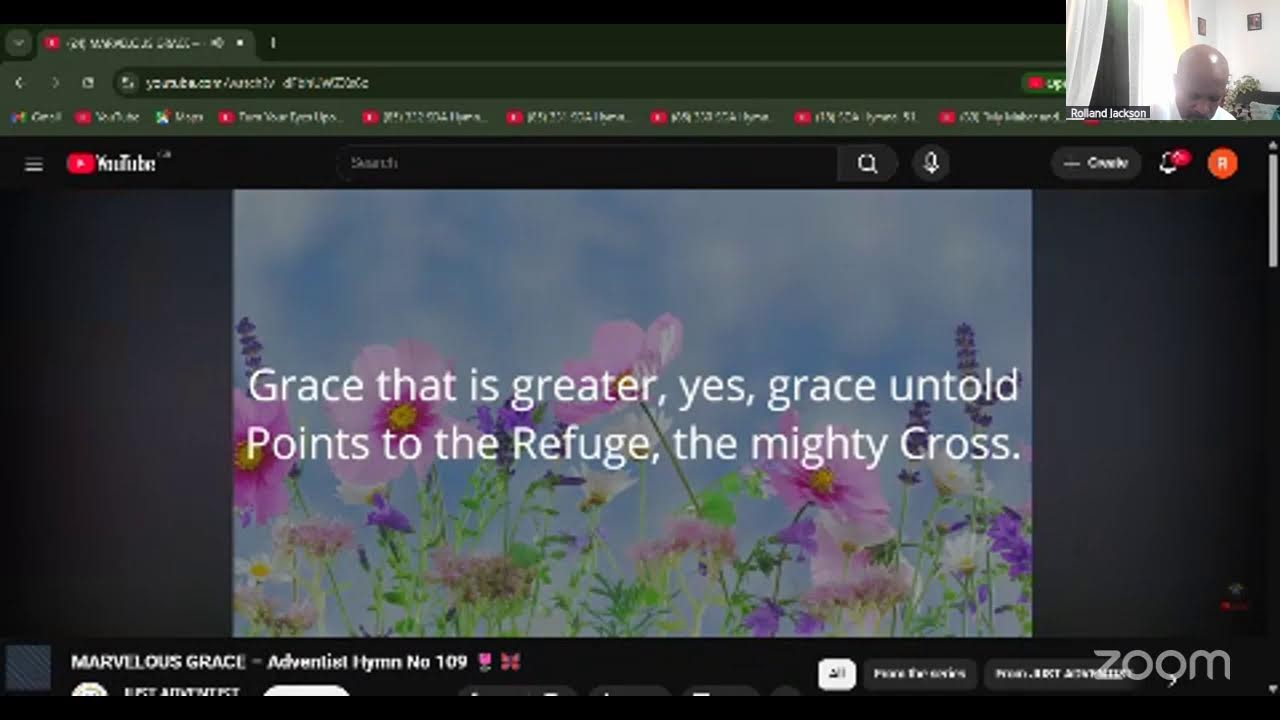Viewport: 1280px width, 720px height.
Task: Go to YouTube home via the logo
Action: 111,163
